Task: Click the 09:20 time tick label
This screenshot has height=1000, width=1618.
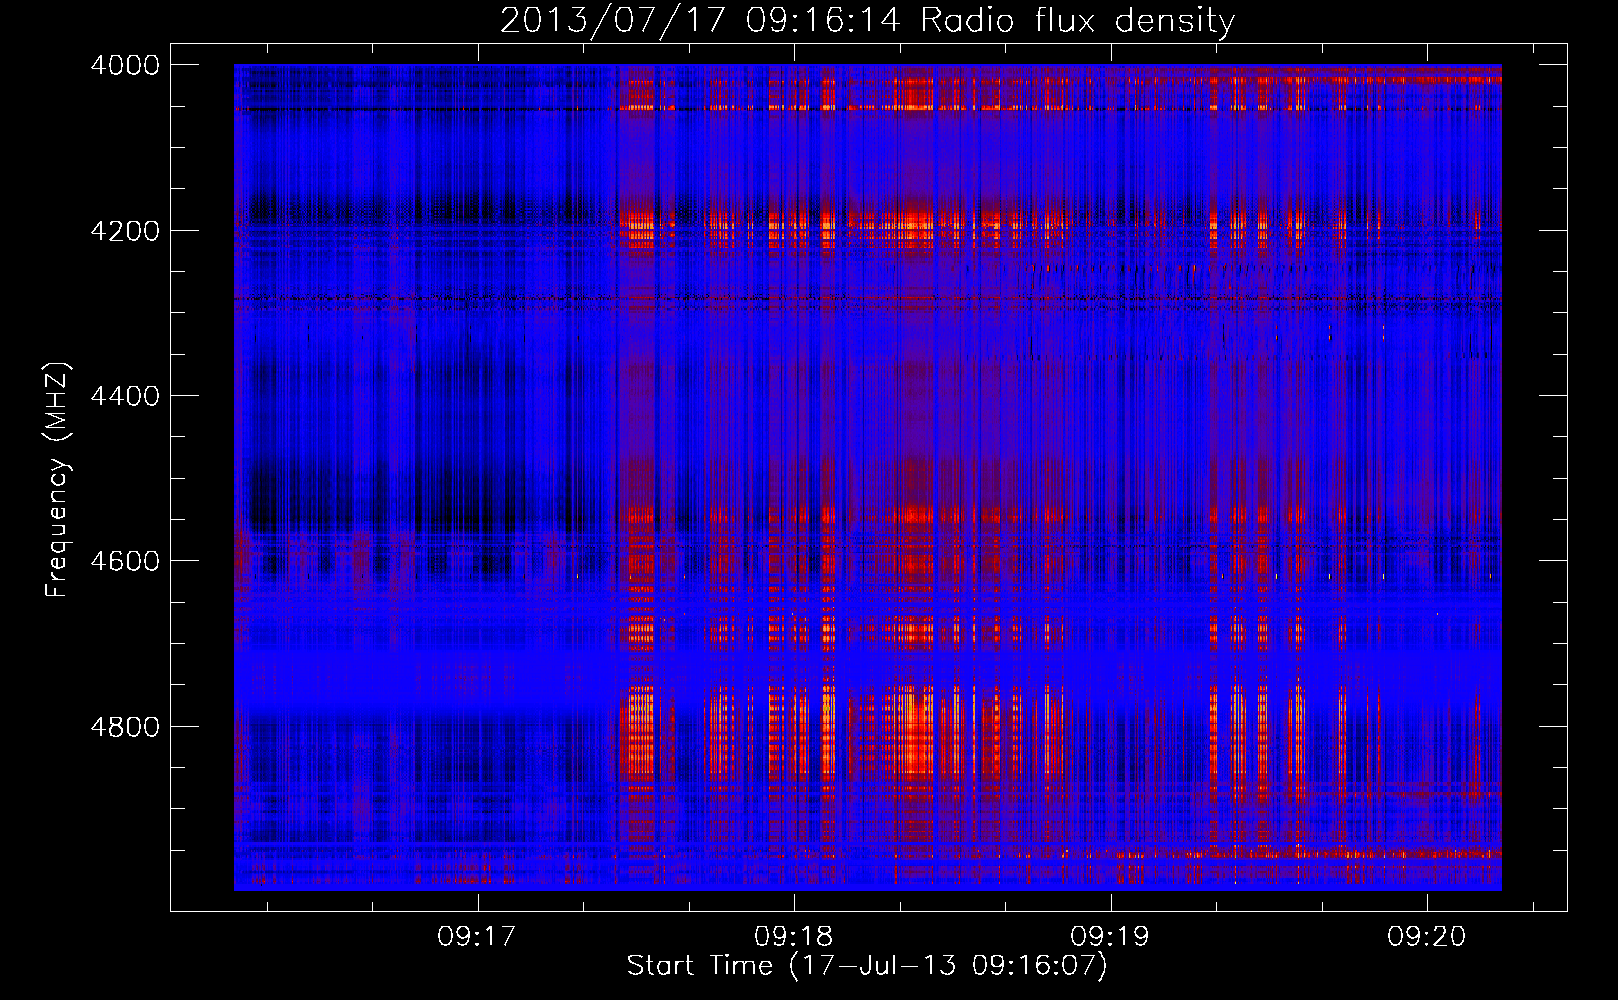Action: point(1426,937)
